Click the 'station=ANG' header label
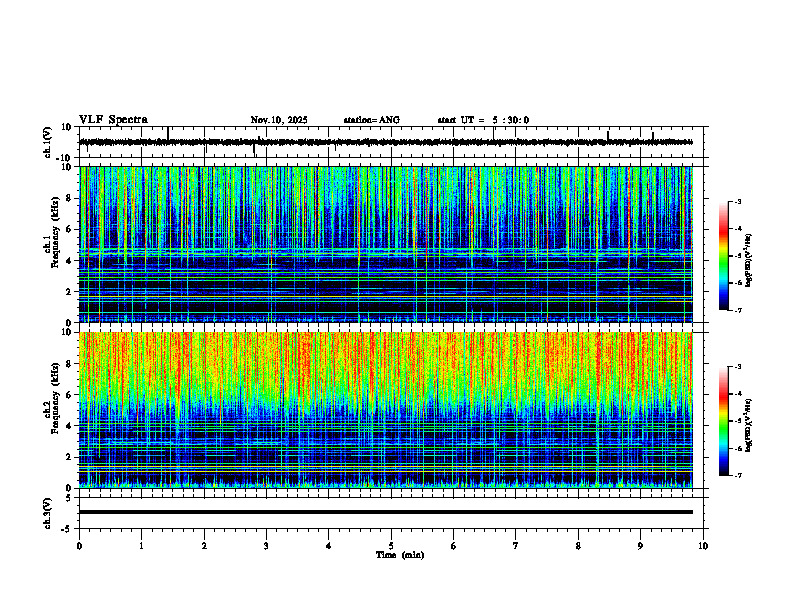Image resolution: width=792 pixels, height=612 pixels. coord(372,120)
